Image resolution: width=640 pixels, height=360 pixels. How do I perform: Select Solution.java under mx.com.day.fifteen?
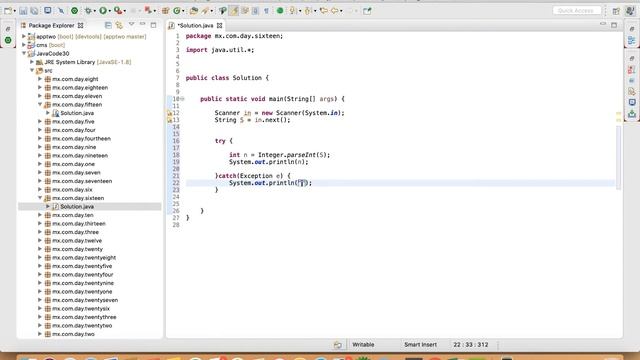click(x=77, y=113)
